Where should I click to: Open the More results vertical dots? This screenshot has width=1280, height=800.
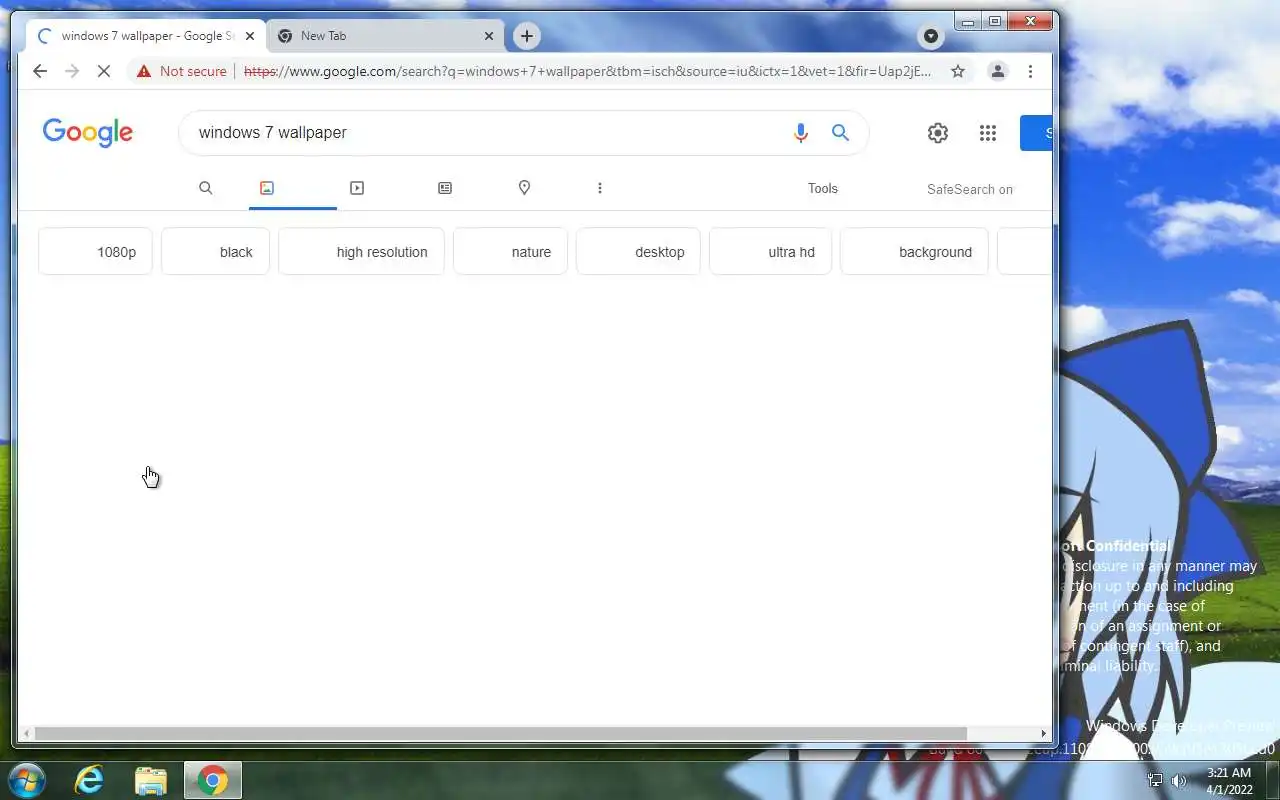tap(599, 188)
